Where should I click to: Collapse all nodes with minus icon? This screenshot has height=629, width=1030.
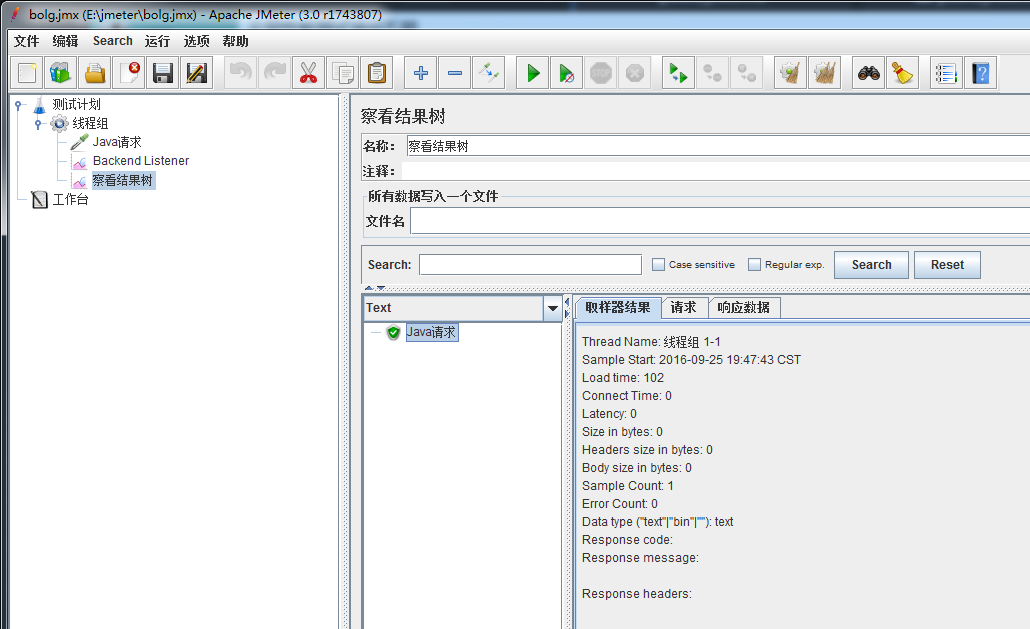click(x=455, y=73)
